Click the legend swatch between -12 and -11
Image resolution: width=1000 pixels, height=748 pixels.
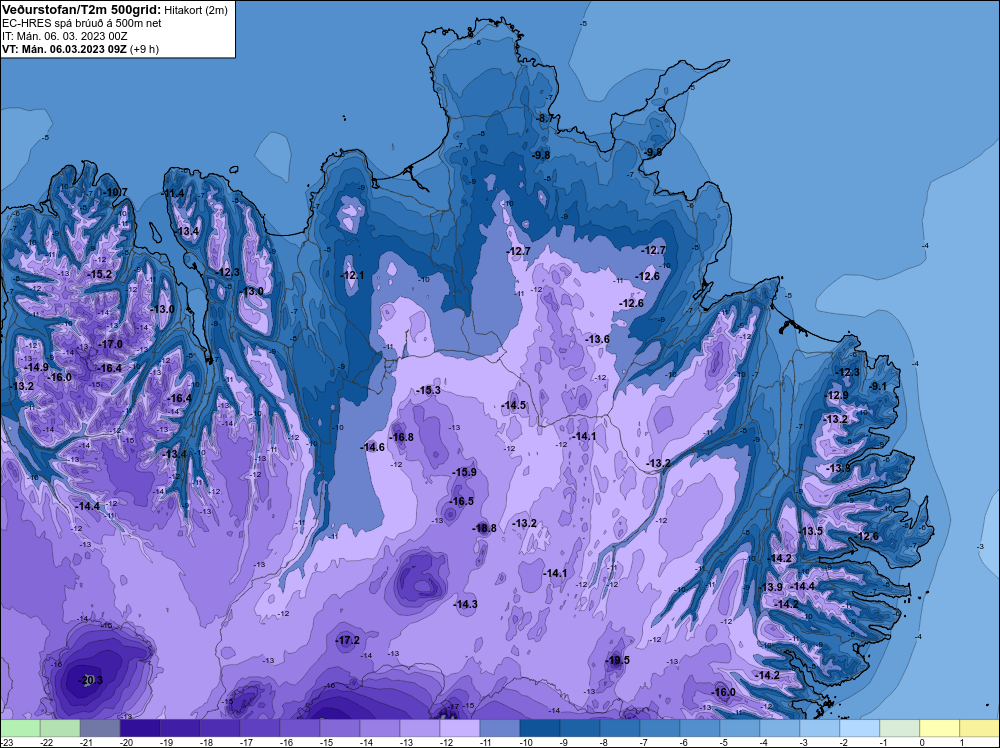[459, 728]
